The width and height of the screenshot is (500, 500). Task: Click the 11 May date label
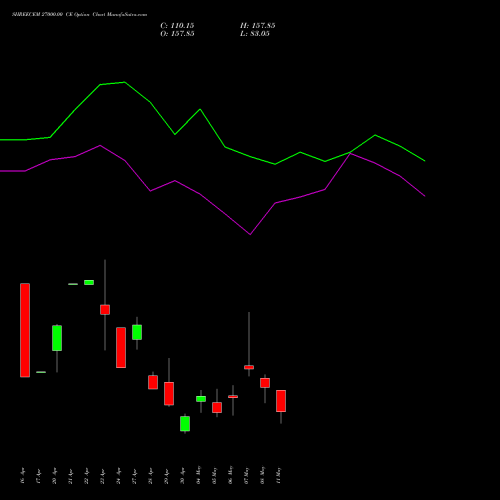279,475
